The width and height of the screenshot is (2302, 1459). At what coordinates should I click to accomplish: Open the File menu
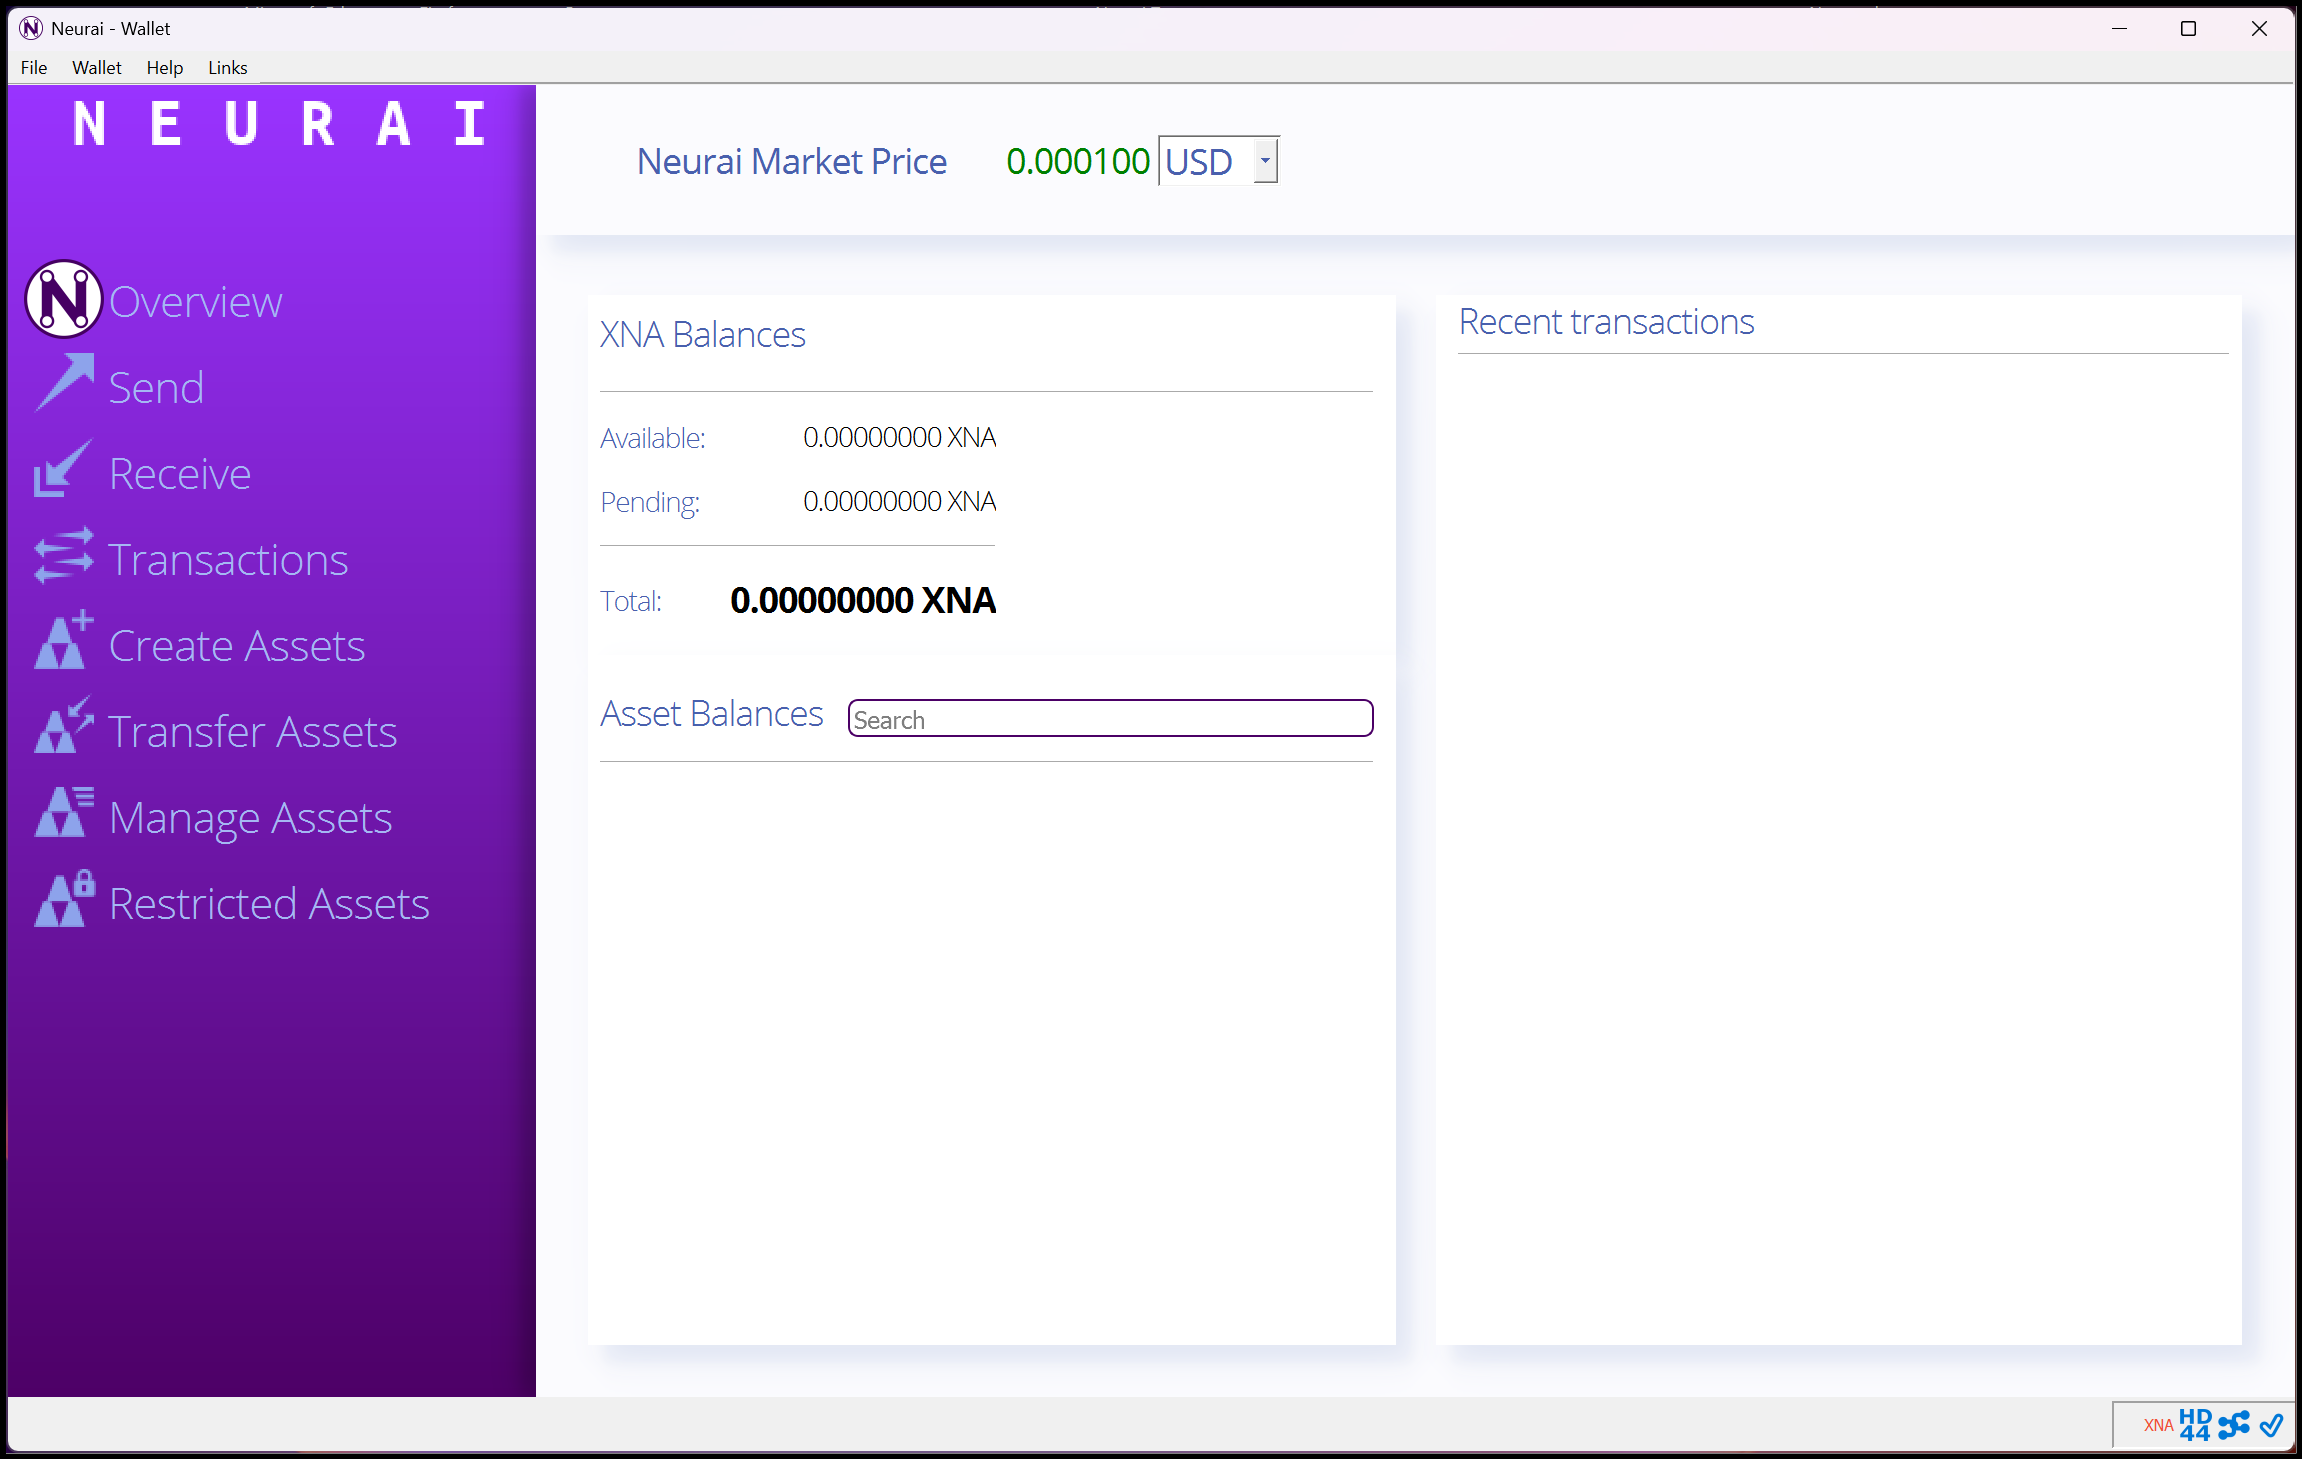(x=33, y=67)
